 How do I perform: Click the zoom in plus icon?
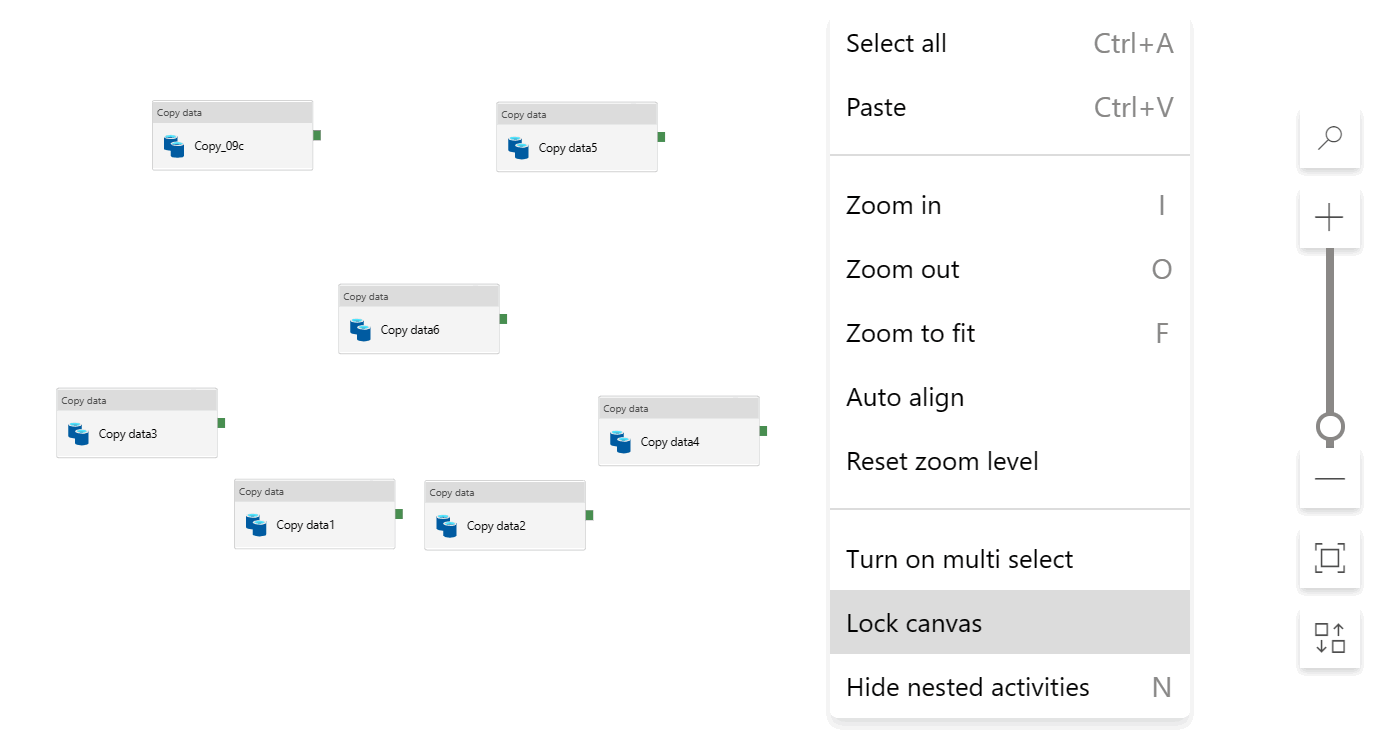pos(1329,217)
